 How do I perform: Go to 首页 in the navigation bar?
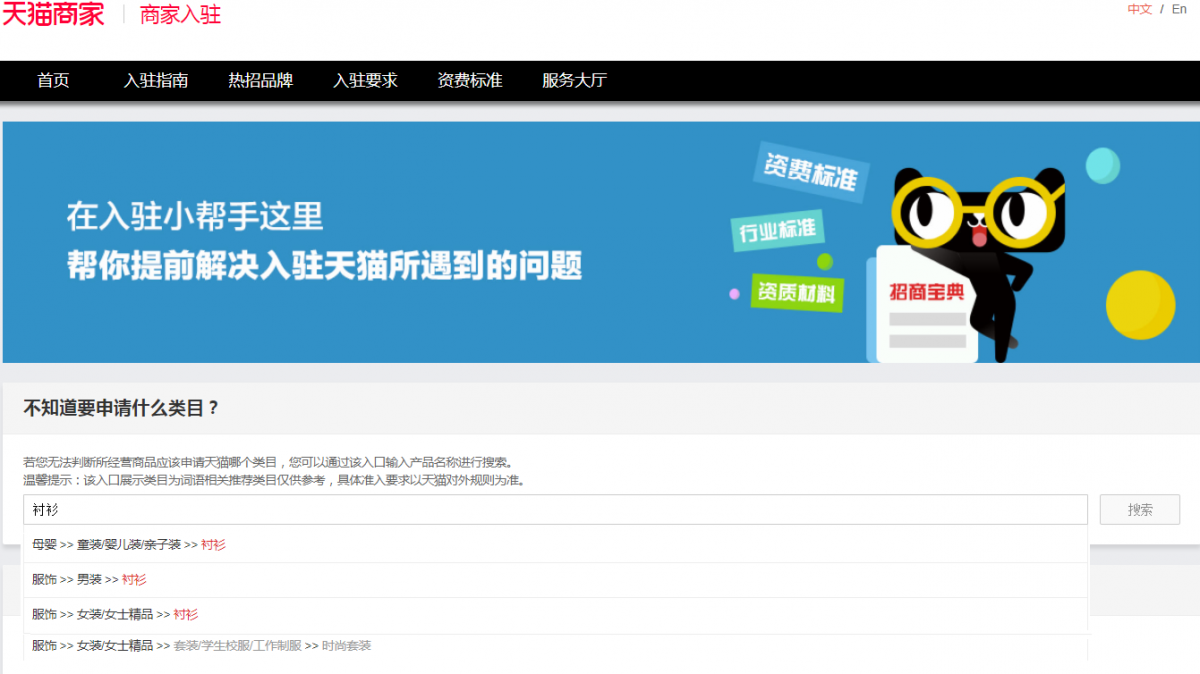pyautogui.click(x=53, y=81)
